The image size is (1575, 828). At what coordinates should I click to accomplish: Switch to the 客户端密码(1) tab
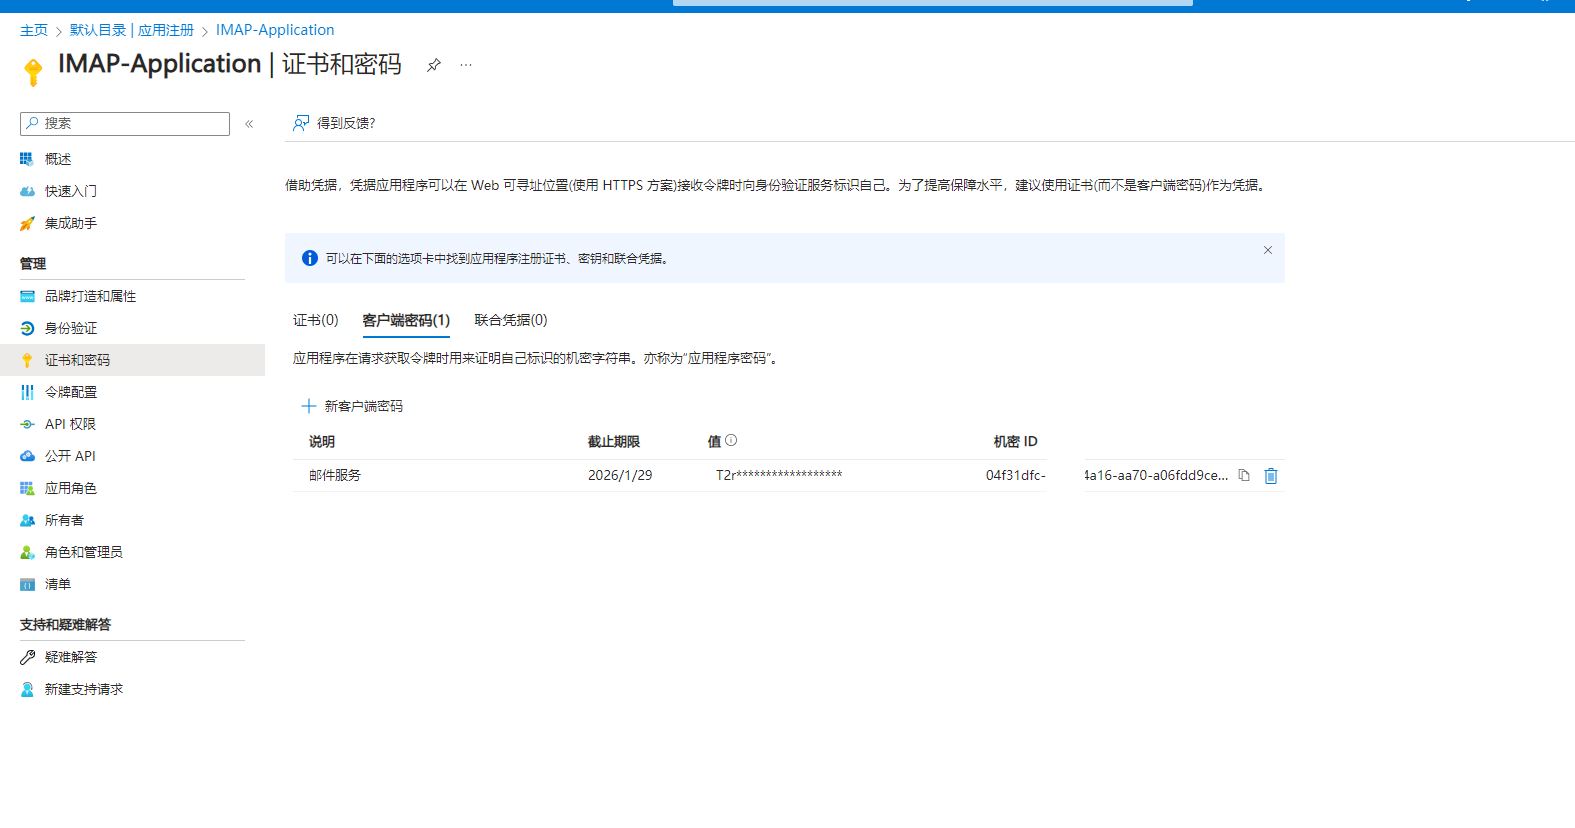point(406,320)
